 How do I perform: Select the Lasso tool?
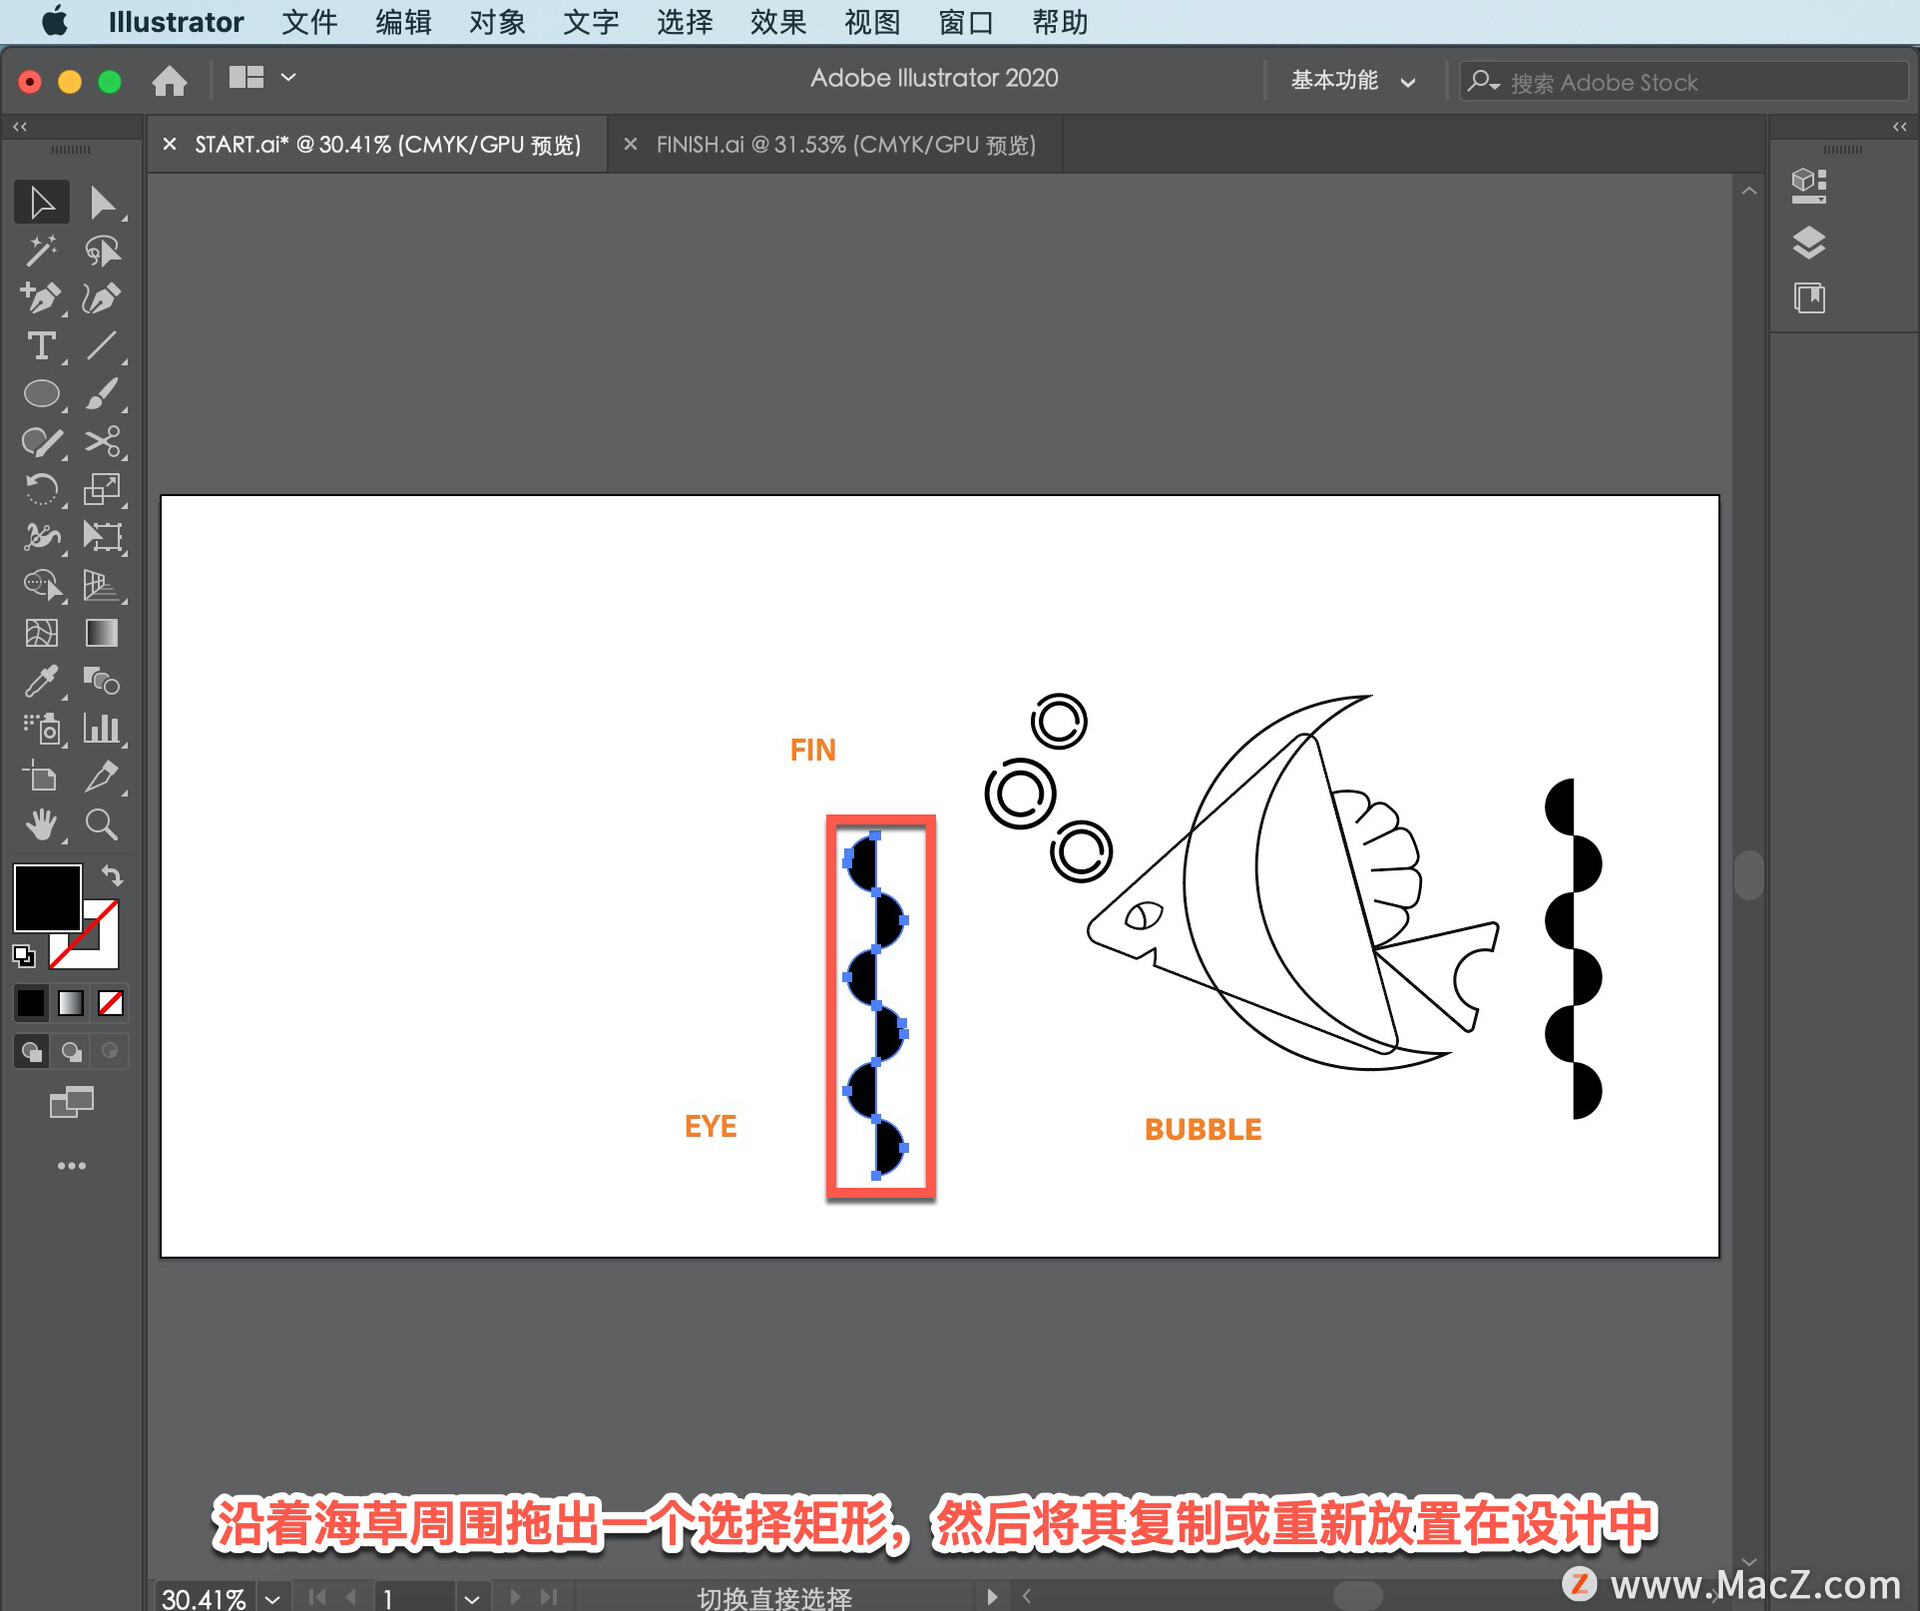(x=102, y=250)
